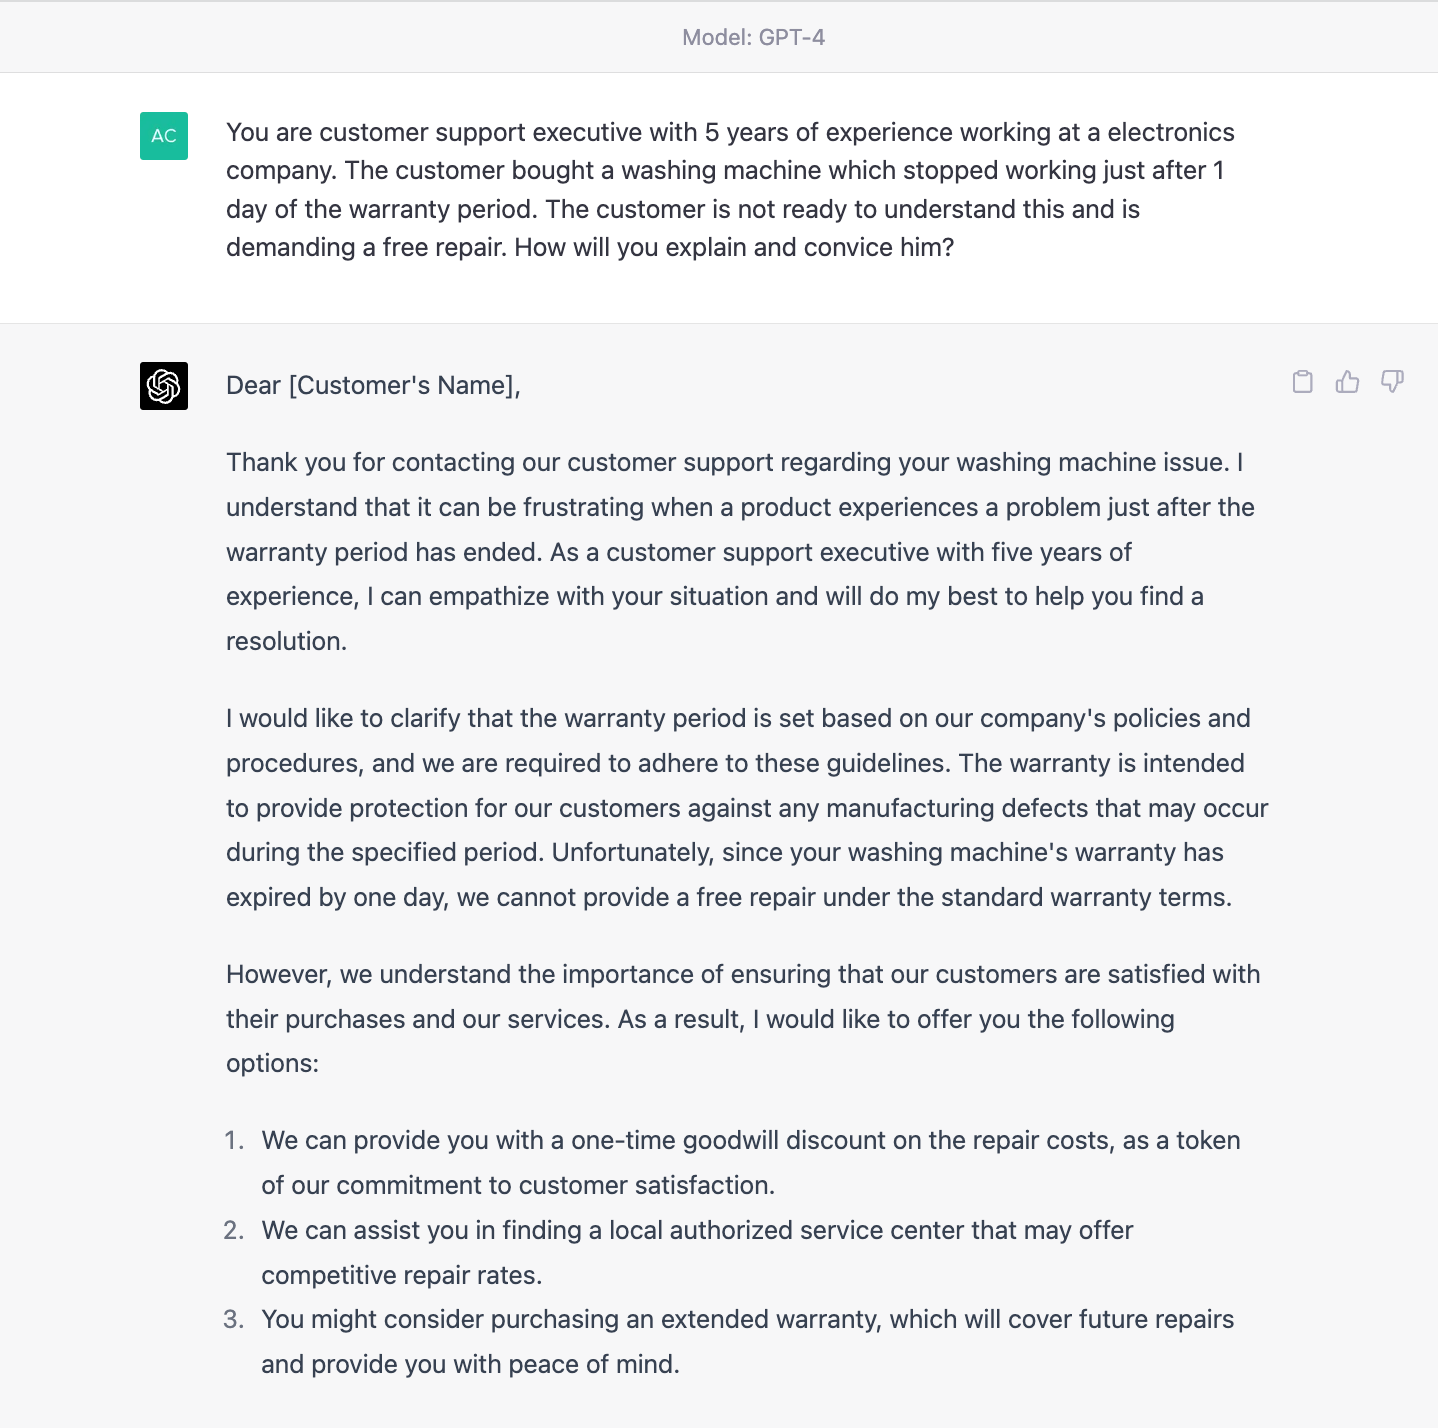Click the numbered option 1 about goodwill discount
Viewport: 1438px width, 1428px height.
coord(750,1162)
